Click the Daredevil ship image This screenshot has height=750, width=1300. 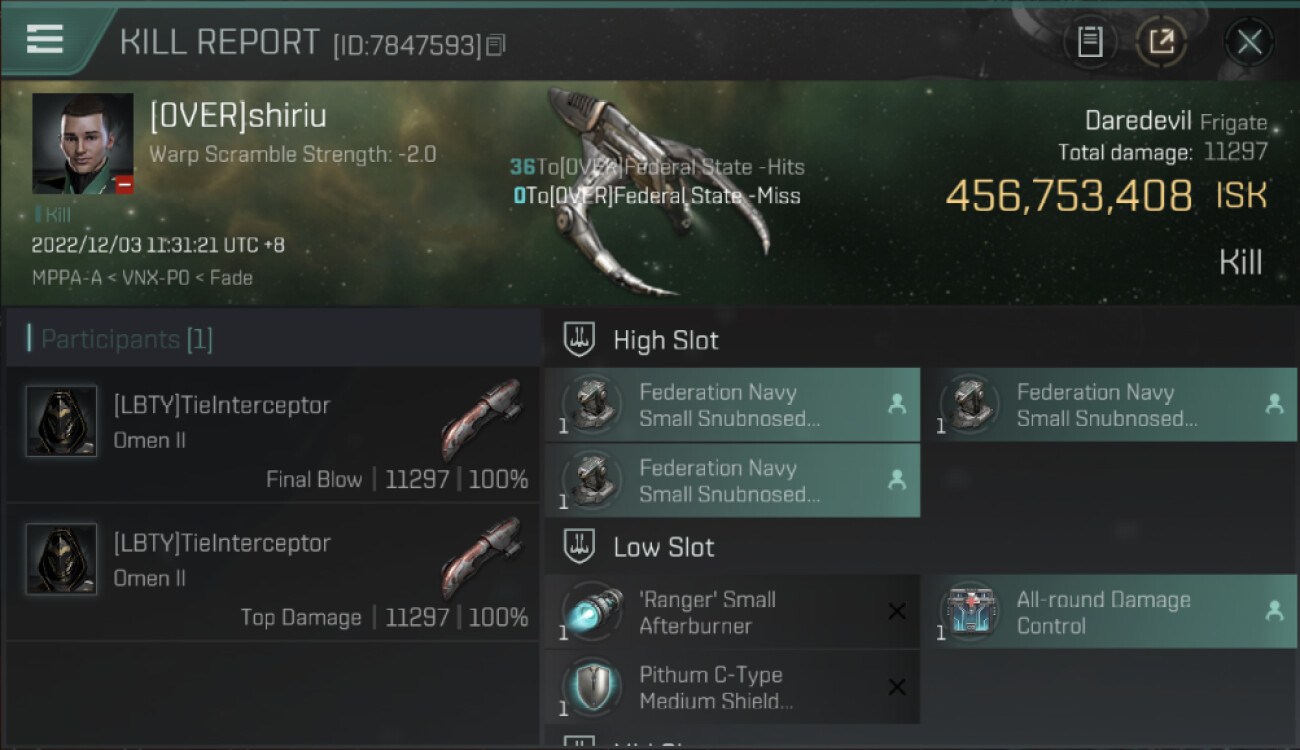[660, 190]
